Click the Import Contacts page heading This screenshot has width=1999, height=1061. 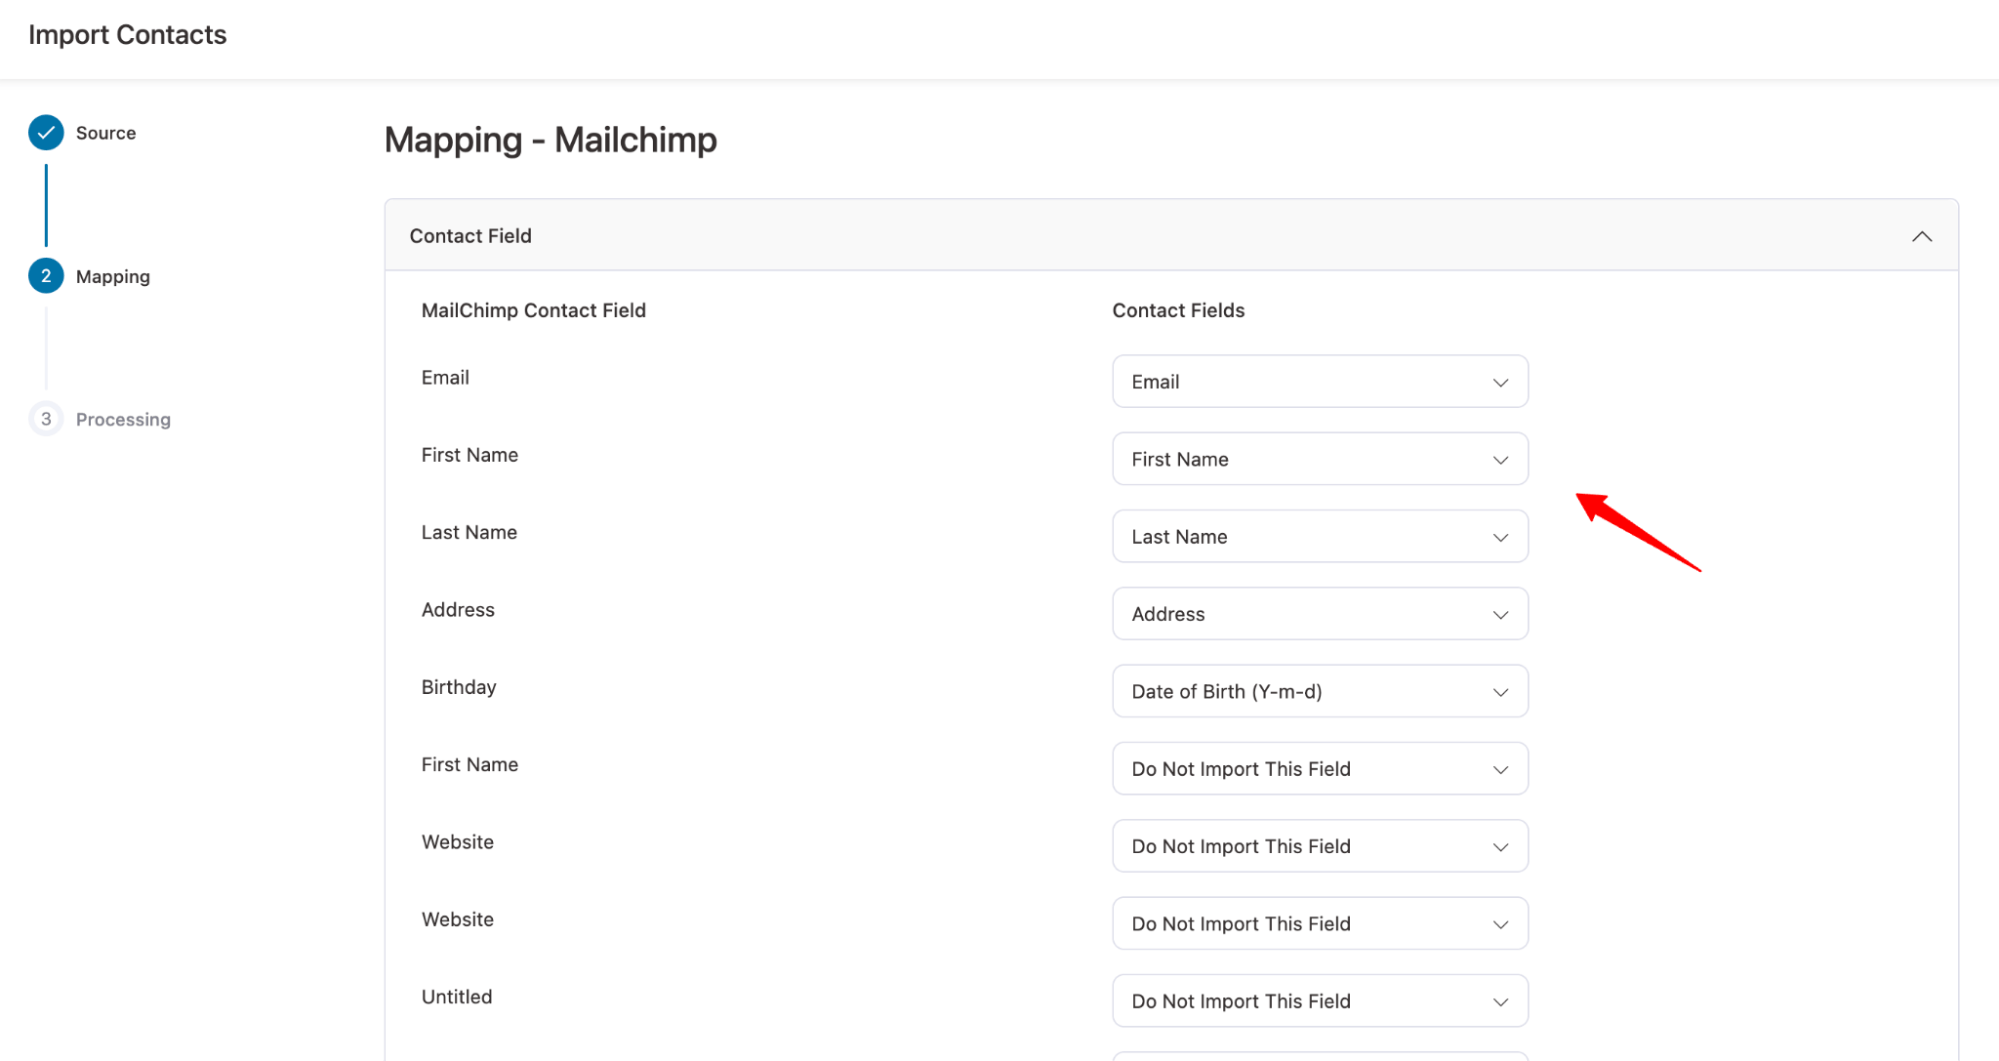pyautogui.click(x=127, y=34)
